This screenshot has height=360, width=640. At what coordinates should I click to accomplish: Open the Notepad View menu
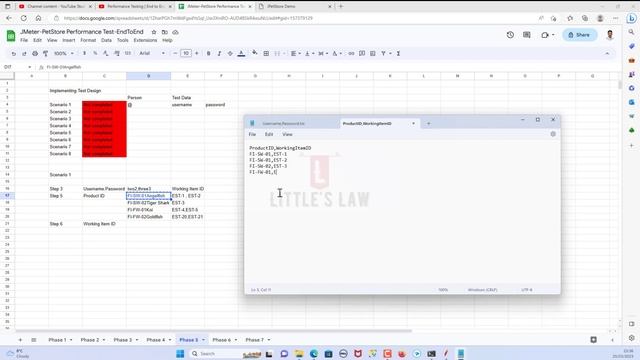(x=287, y=134)
